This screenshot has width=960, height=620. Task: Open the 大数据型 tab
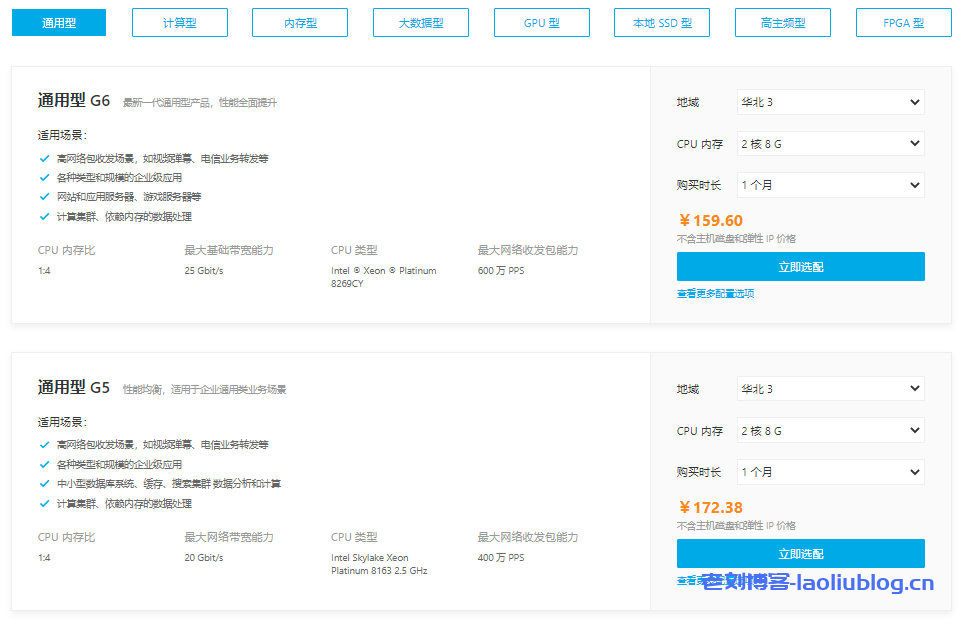[x=421, y=22]
